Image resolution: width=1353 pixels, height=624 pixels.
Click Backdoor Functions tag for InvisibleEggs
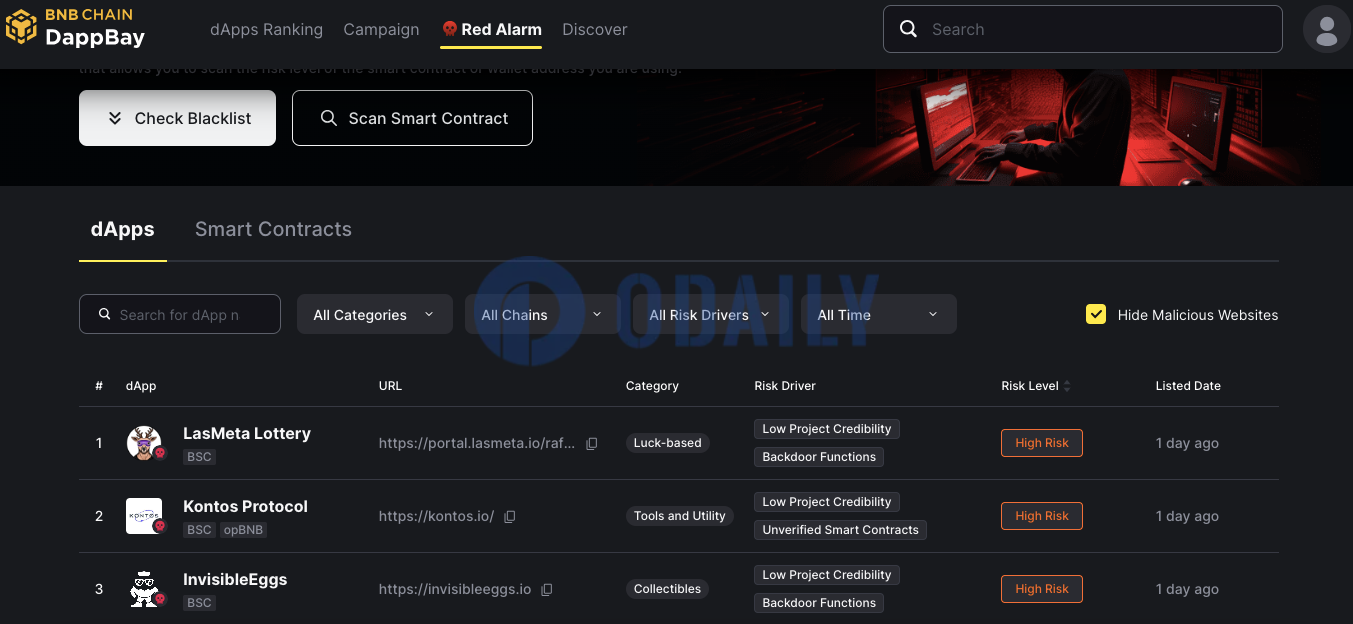819,603
